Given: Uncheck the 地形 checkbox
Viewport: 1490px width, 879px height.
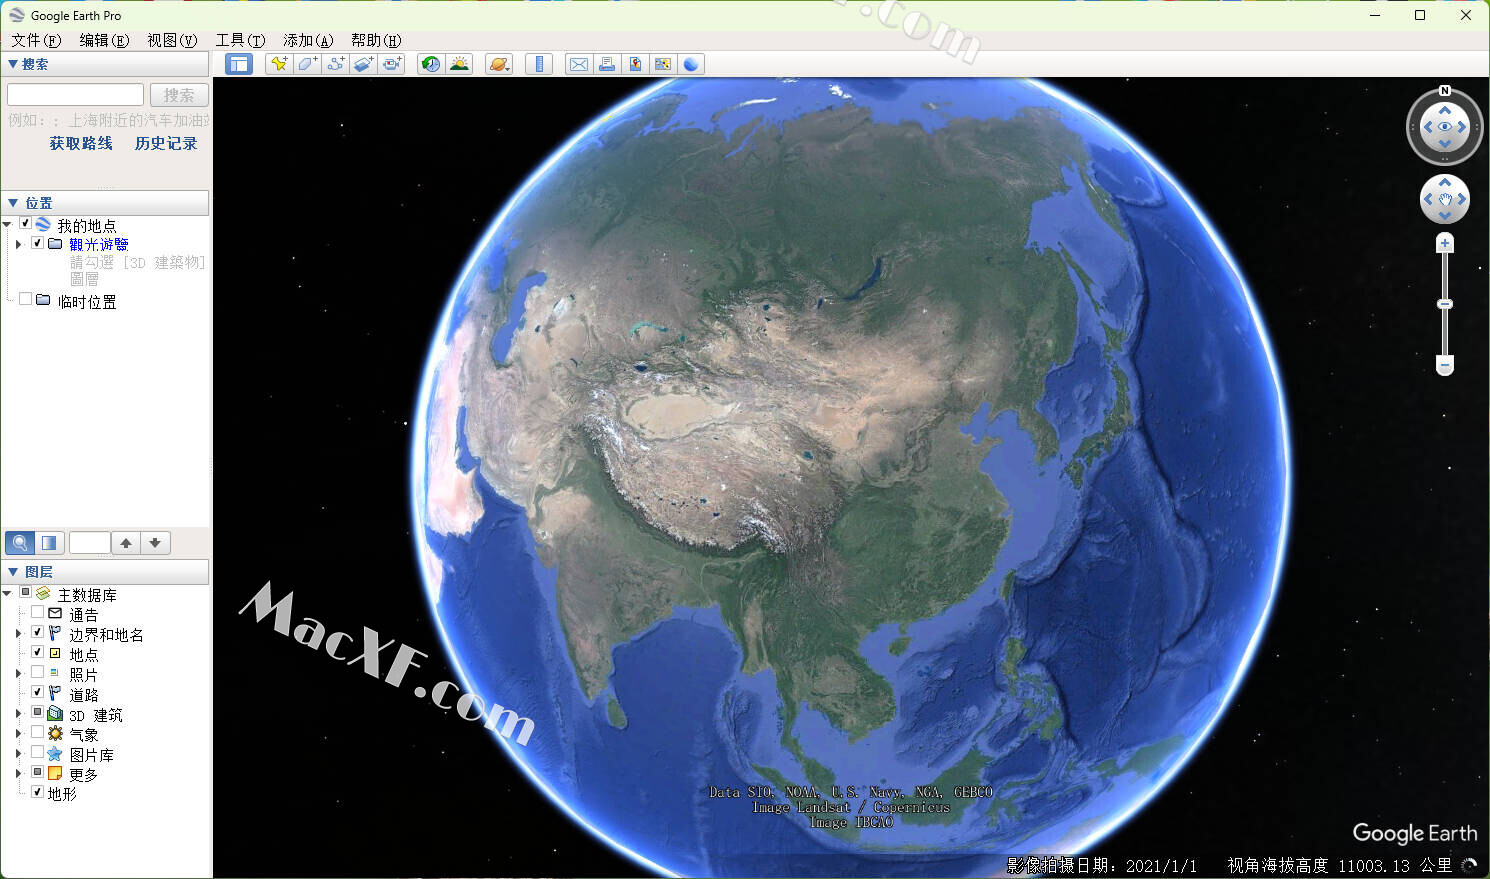Looking at the screenshot, I should click(x=38, y=792).
